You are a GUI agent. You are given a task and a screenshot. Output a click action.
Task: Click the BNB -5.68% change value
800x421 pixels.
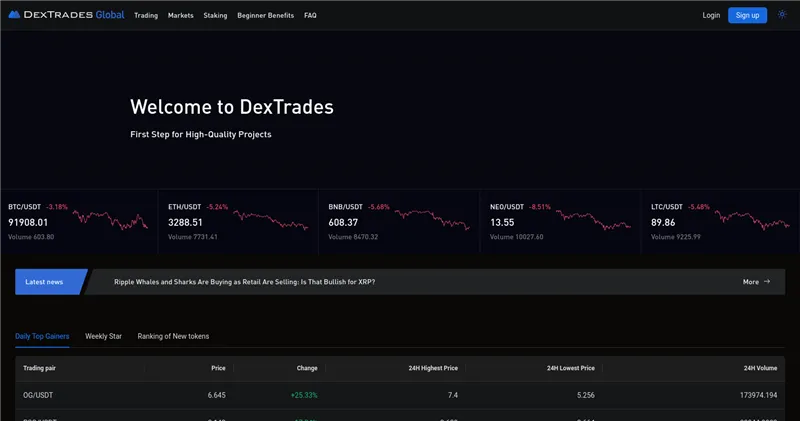379,207
